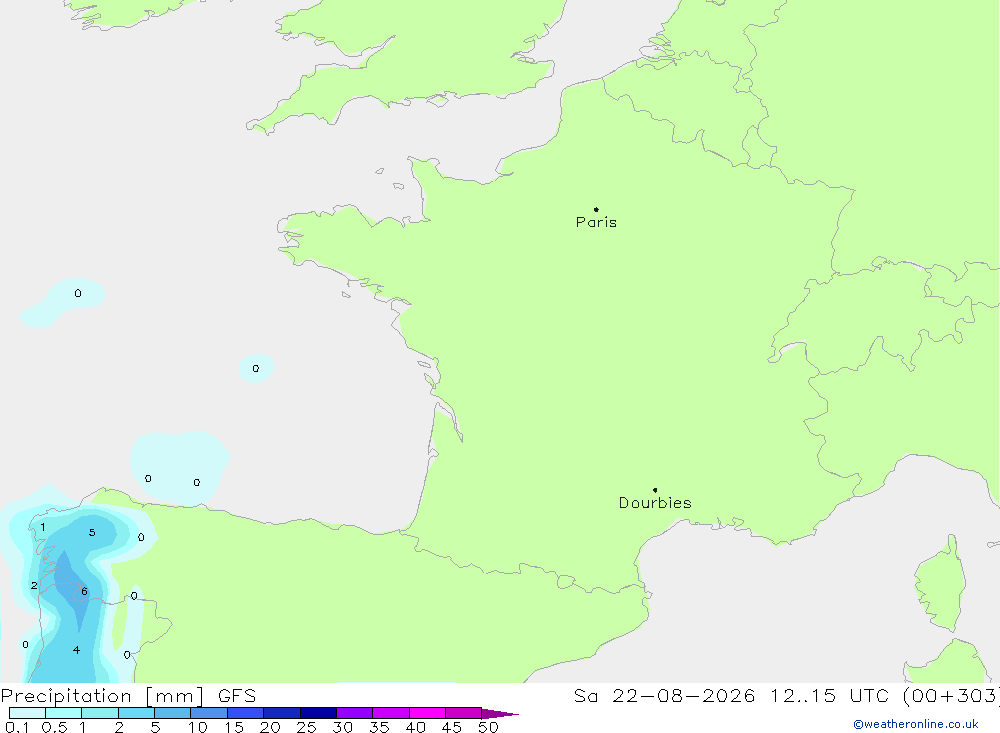Pick the 15–20 mm legend swatch

click(x=246, y=713)
